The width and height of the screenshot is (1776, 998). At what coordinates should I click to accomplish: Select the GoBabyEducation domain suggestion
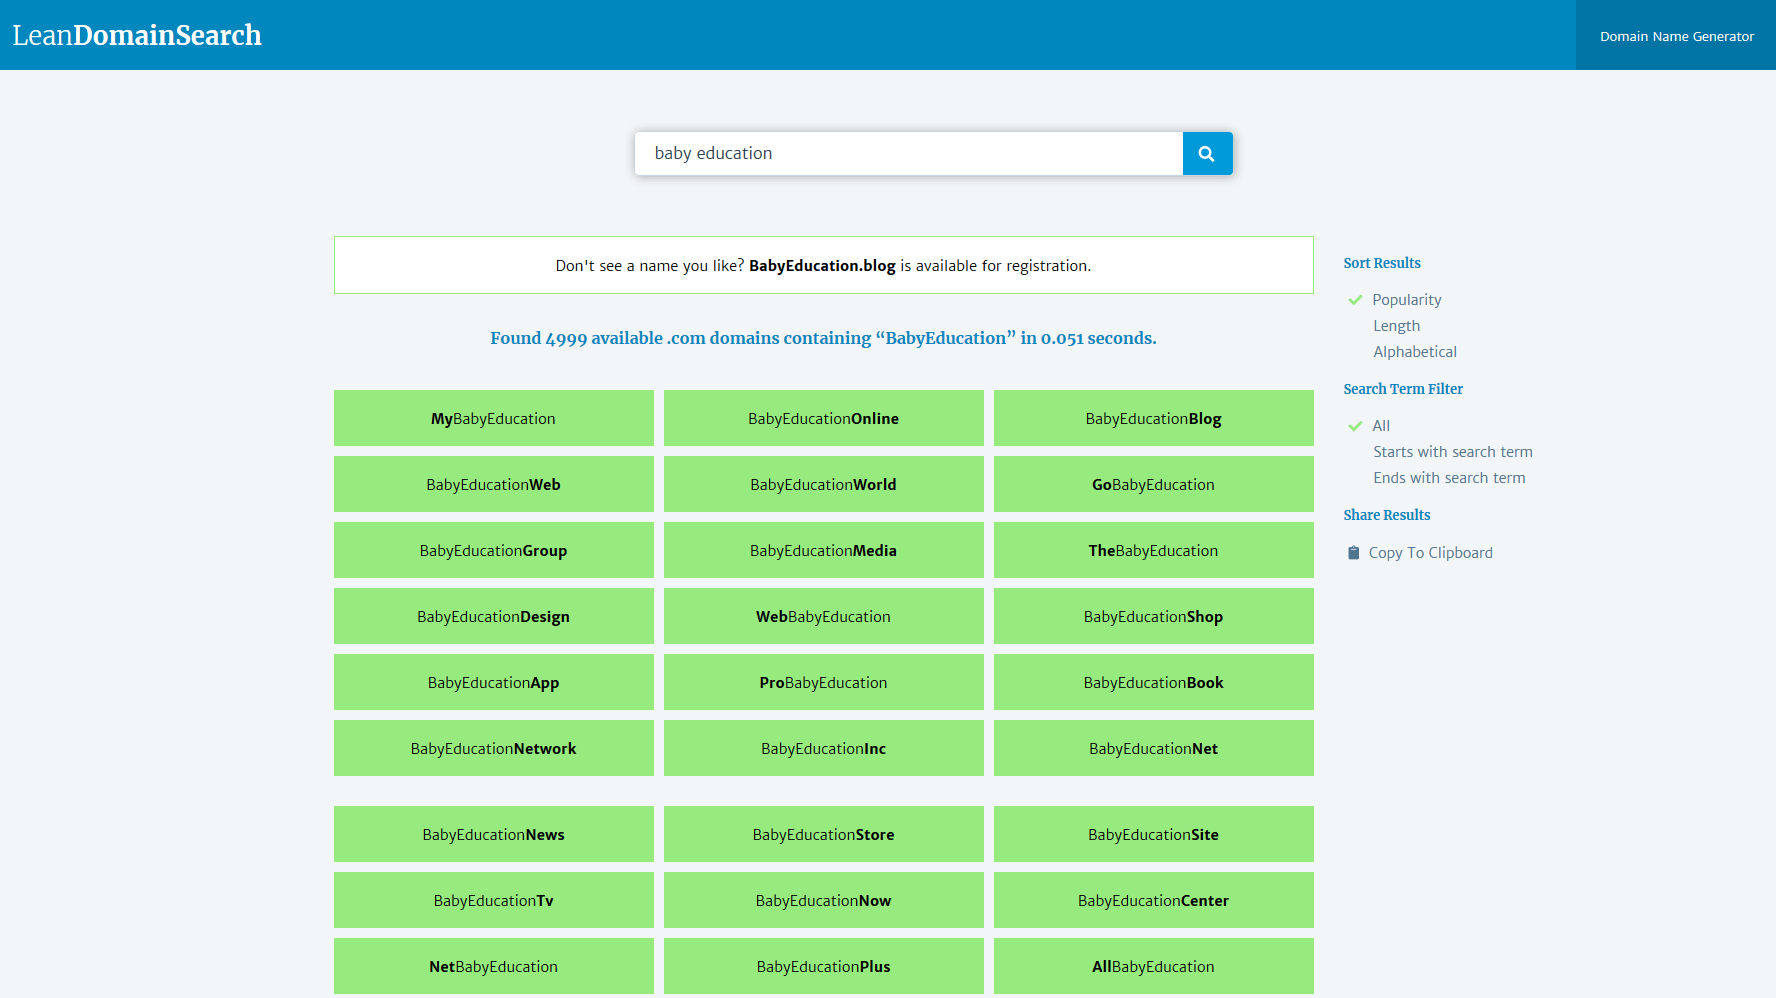click(x=1153, y=484)
